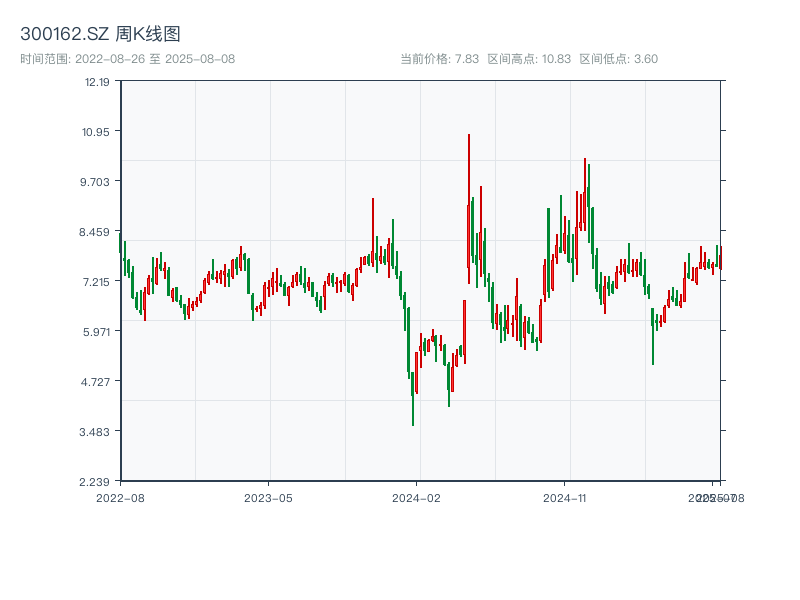
Task: Click the chart title 300162.SZ 周K线图
Action: tap(100, 34)
